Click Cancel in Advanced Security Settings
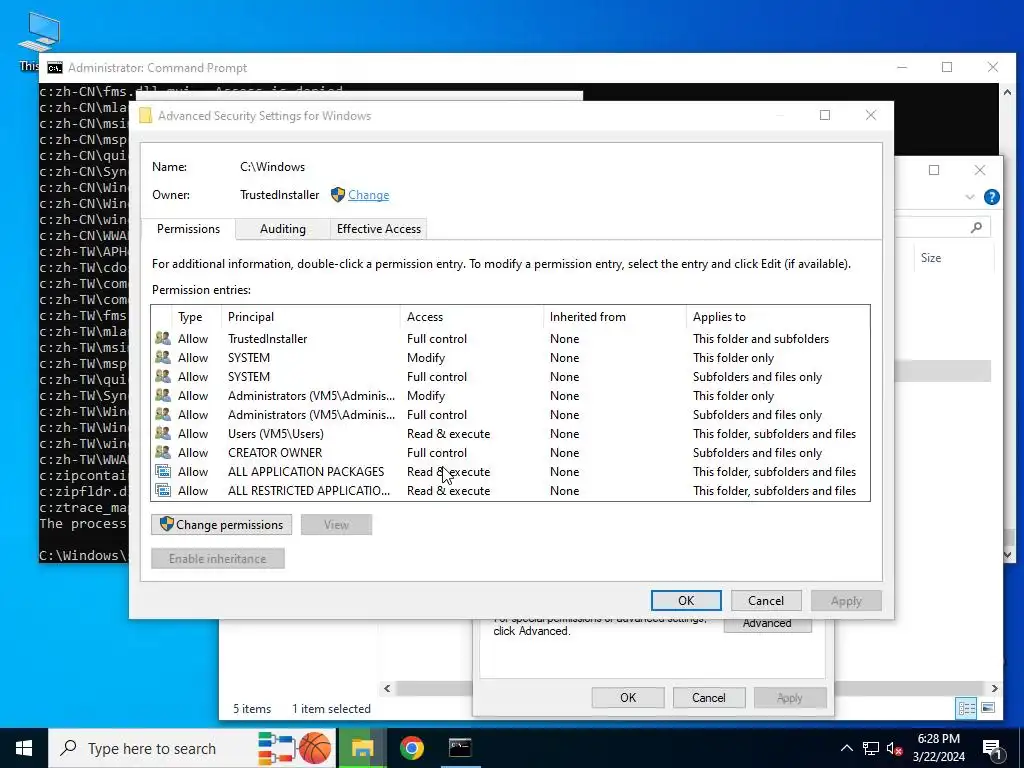Viewport: 1024px width, 768px height. (765, 601)
